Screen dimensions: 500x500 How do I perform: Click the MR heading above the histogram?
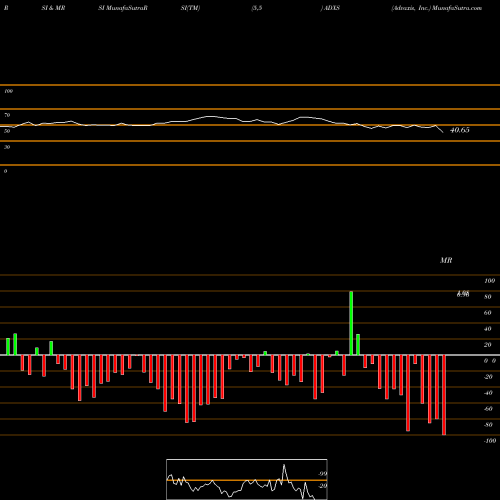(446, 260)
